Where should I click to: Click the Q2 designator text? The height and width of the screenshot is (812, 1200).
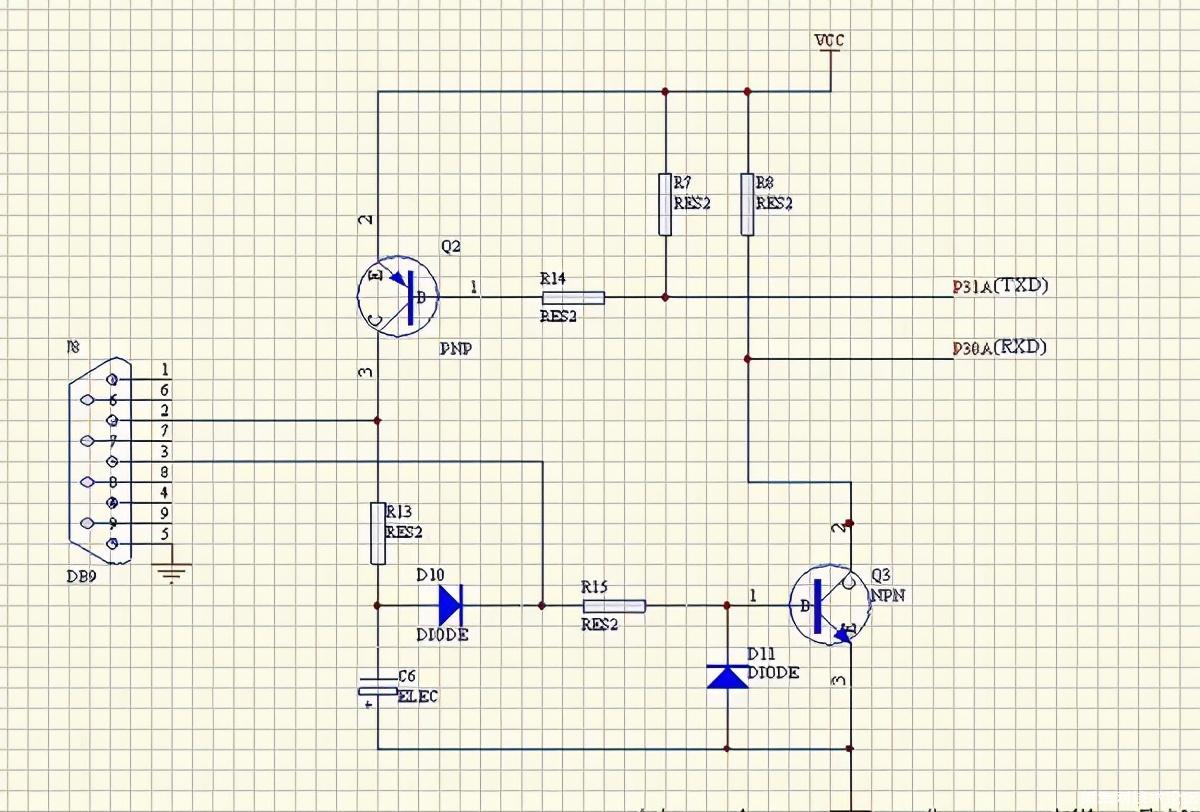(451, 247)
